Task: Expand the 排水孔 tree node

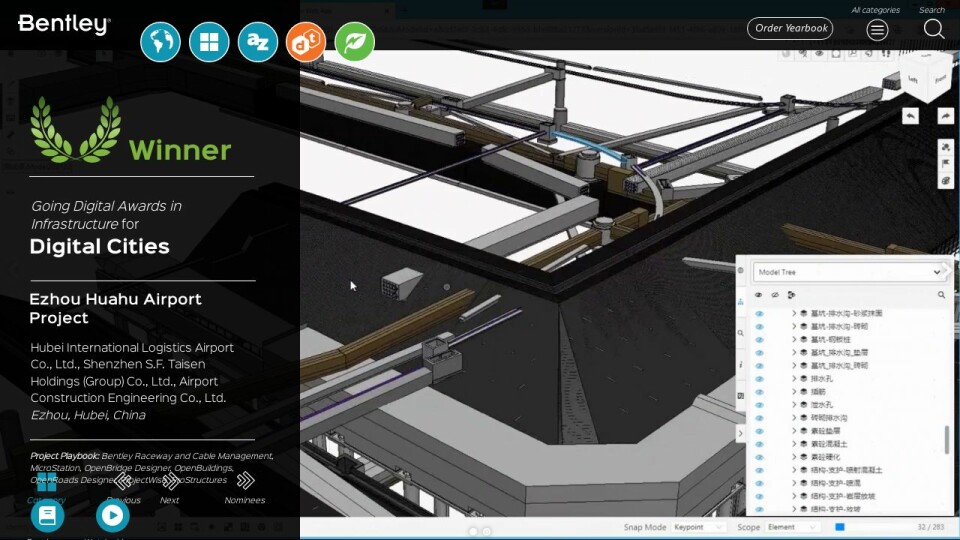Action: (x=794, y=379)
